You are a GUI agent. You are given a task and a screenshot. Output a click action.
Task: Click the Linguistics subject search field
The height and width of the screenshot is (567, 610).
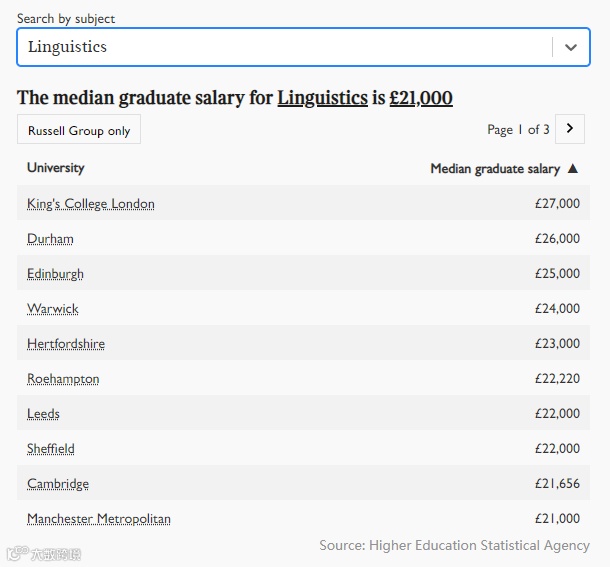point(303,47)
